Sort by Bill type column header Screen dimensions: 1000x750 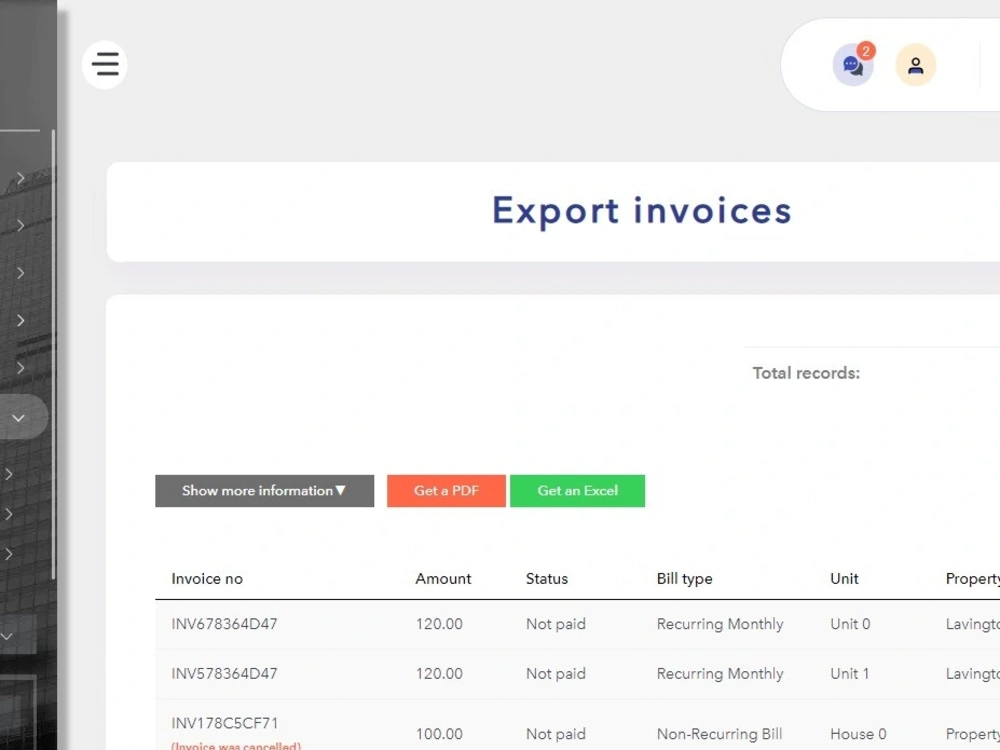(x=684, y=578)
